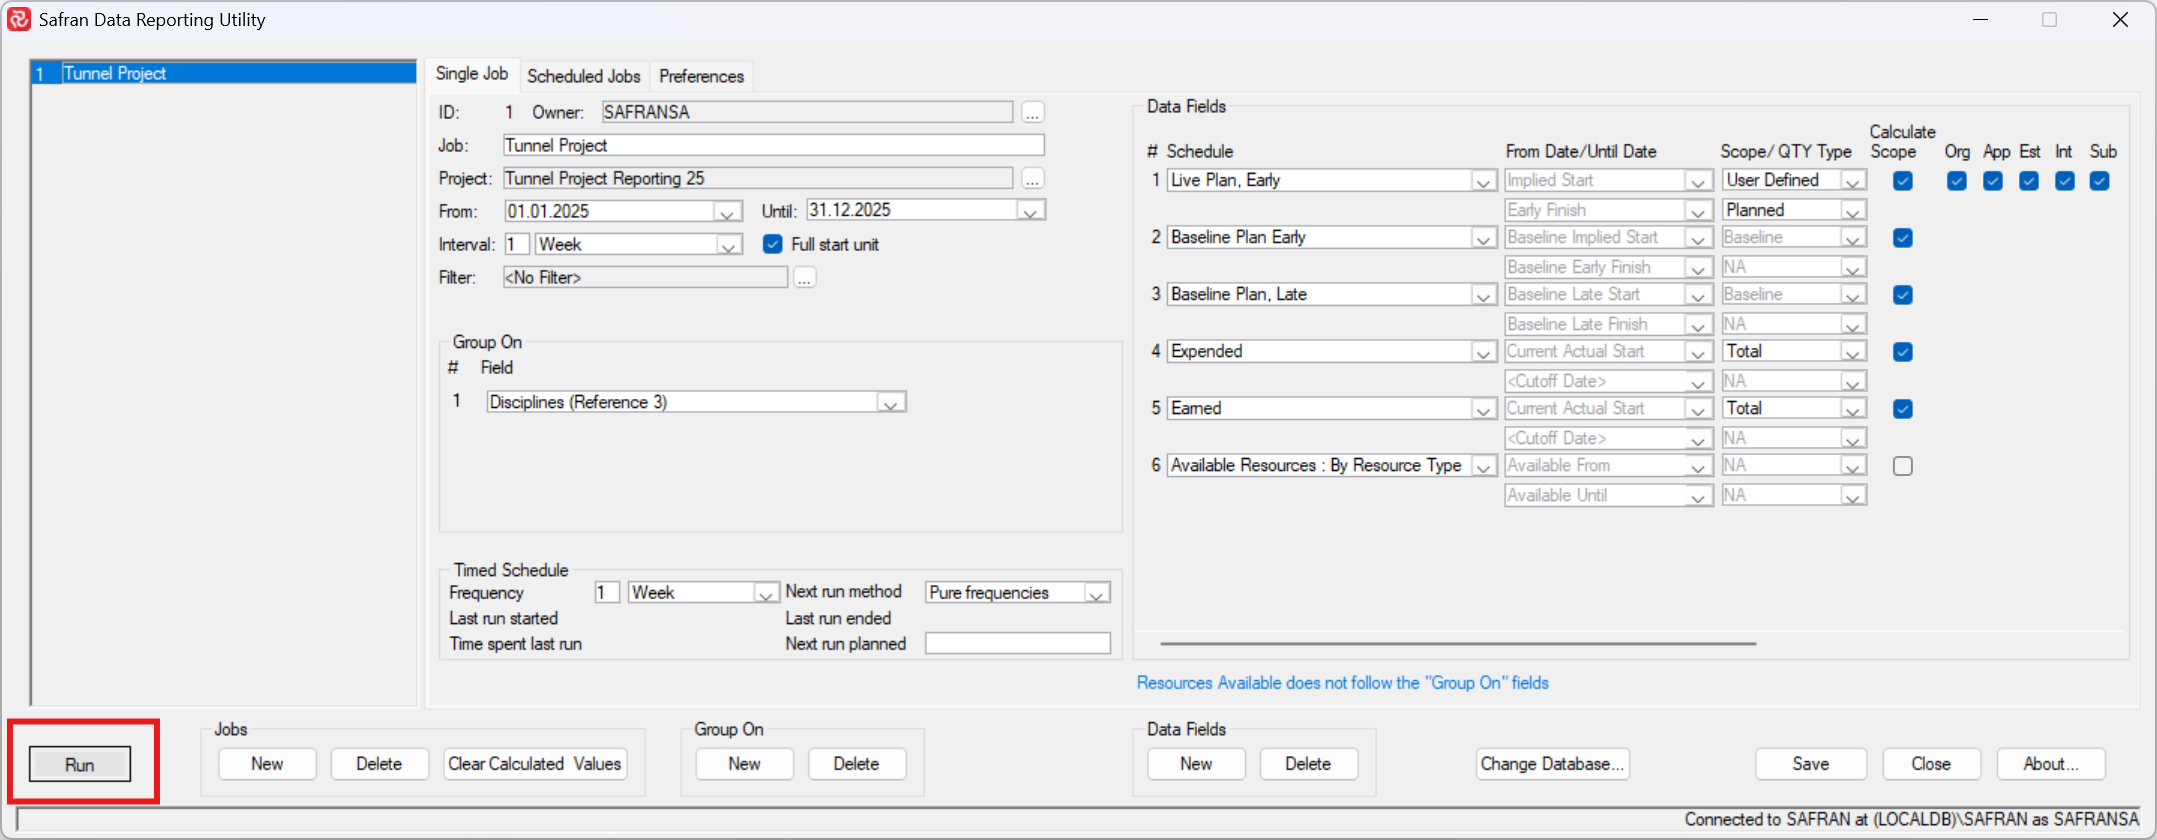
Task: Enable Calculate Scope for Available Resources row
Action: tap(1903, 466)
